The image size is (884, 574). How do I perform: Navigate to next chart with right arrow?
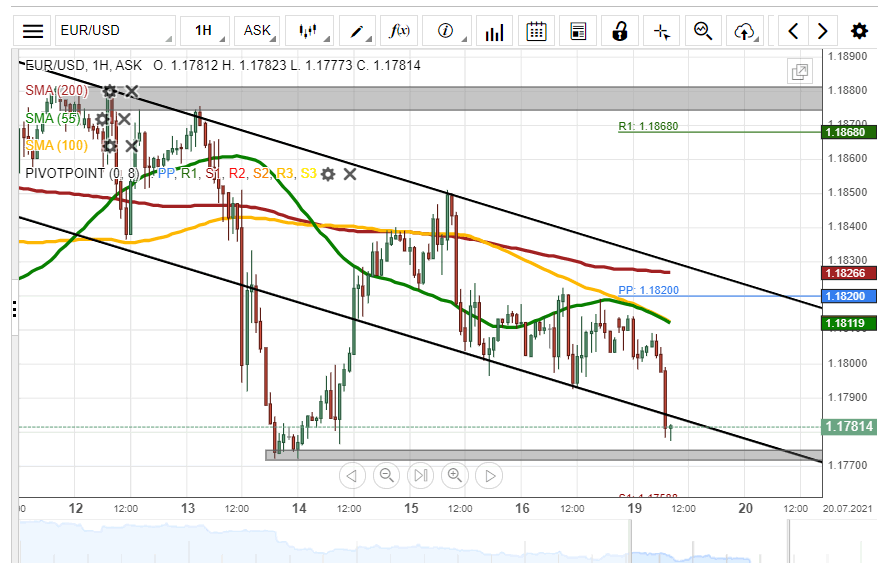point(823,30)
